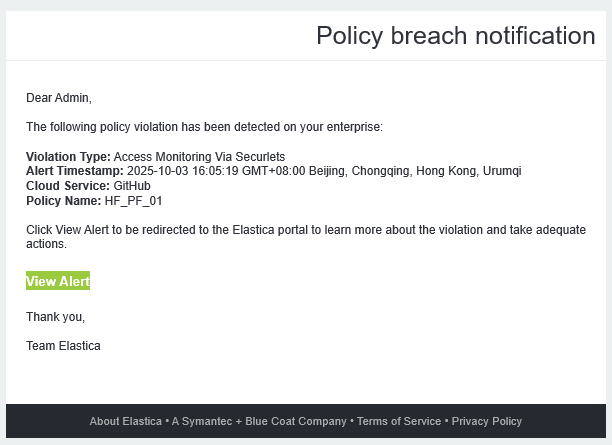The width and height of the screenshot is (612, 445).
Task: Select the HF_PF_01 policy name value
Action: [133, 201]
